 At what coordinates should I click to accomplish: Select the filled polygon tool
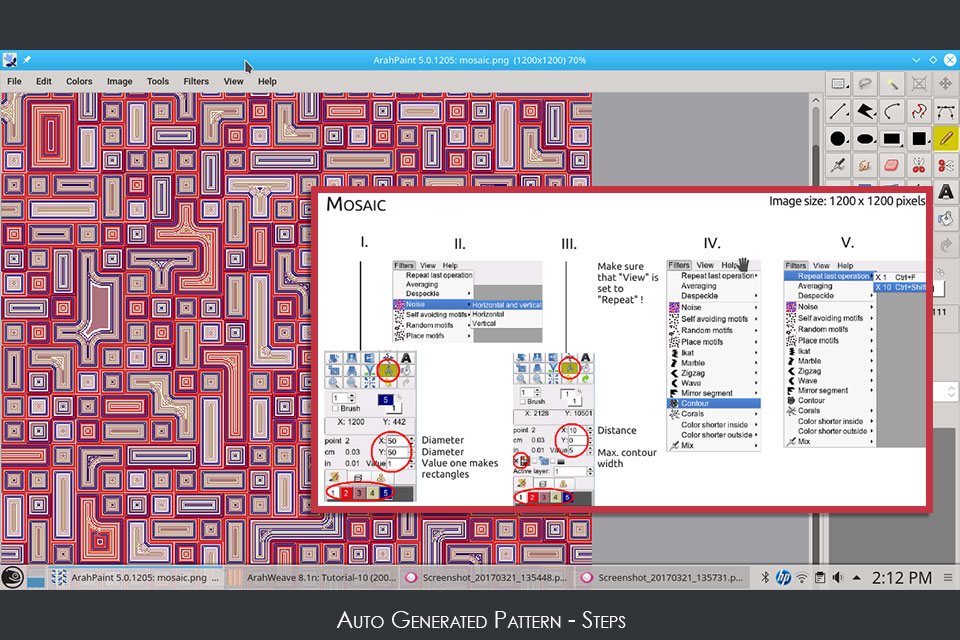pyautogui.click(x=865, y=111)
